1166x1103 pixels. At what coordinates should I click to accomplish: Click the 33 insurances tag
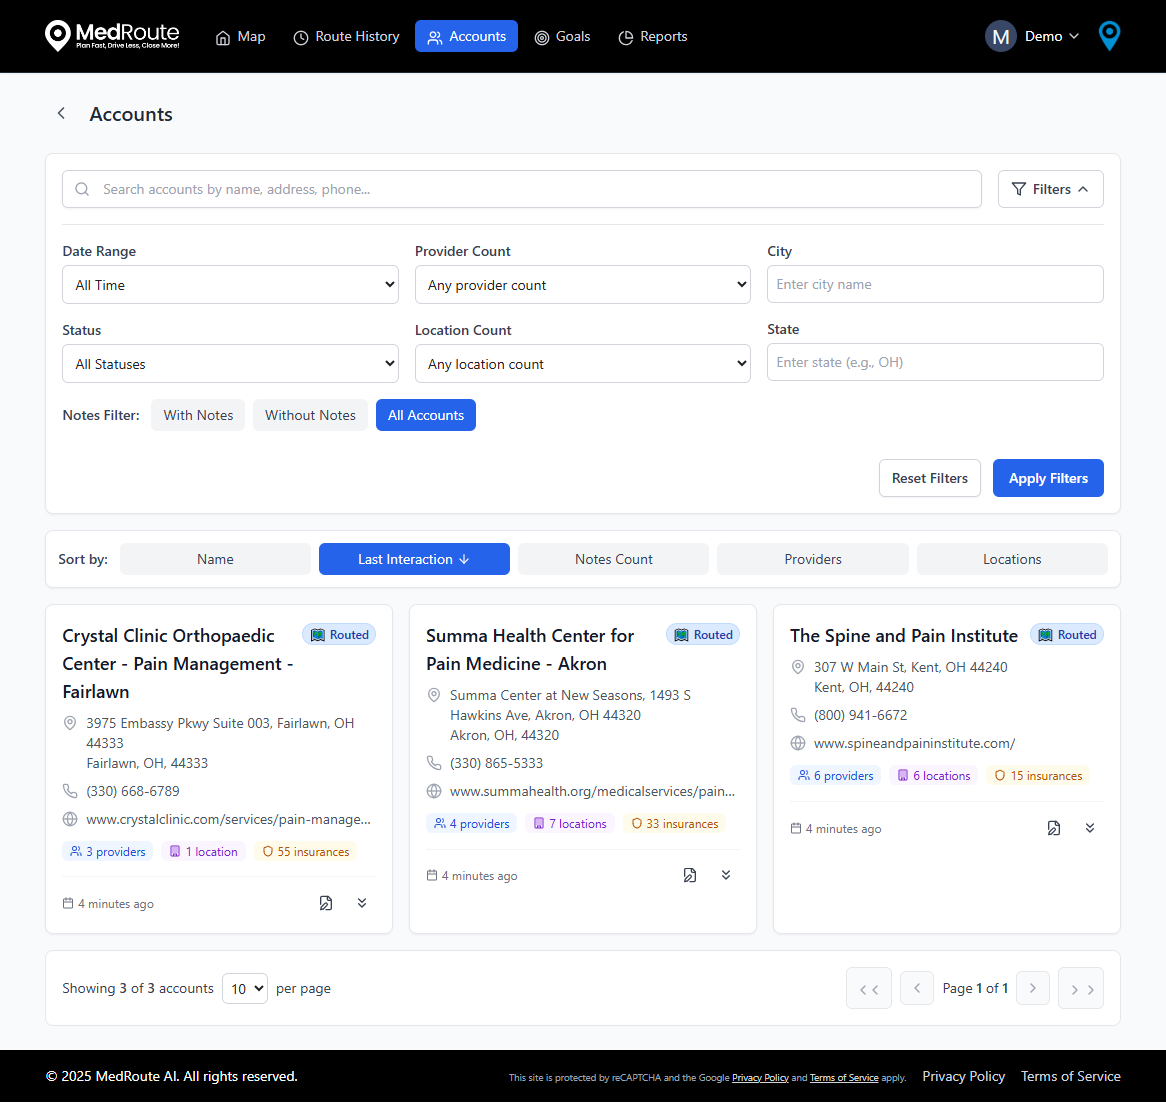pyautogui.click(x=674, y=823)
